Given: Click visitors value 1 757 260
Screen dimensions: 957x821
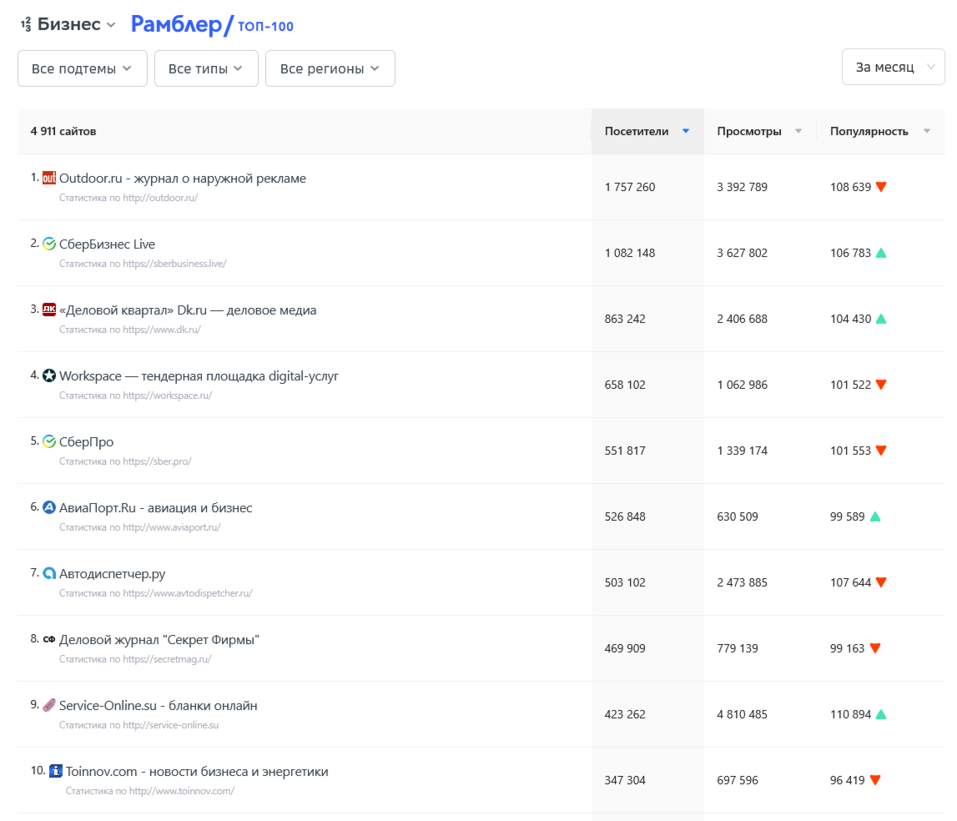Looking at the screenshot, I should point(630,187).
